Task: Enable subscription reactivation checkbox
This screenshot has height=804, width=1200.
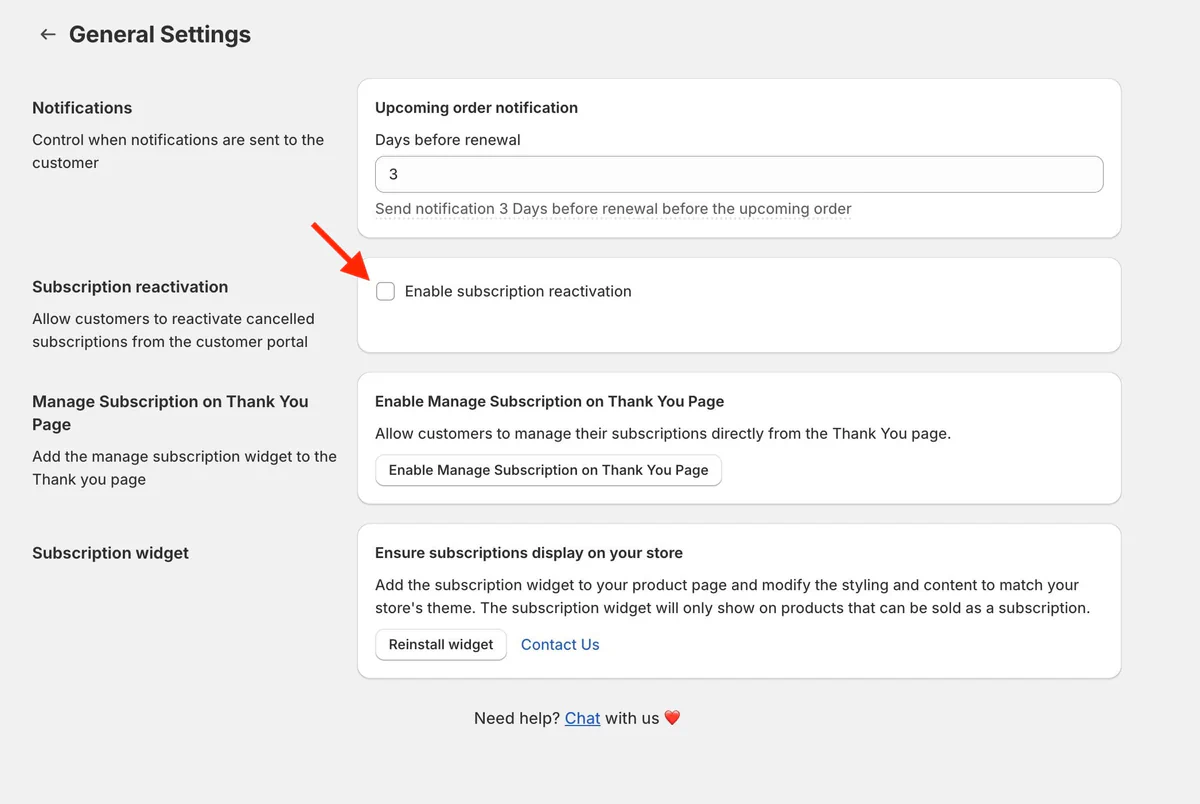Action: click(385, 291)
